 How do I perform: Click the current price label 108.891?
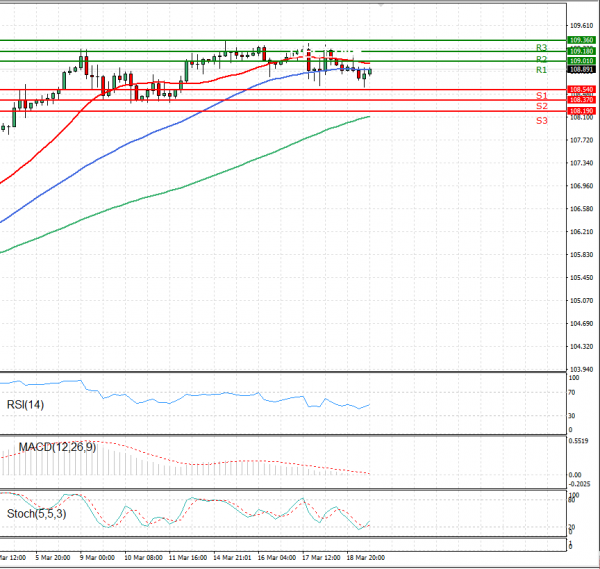[581, 70]
